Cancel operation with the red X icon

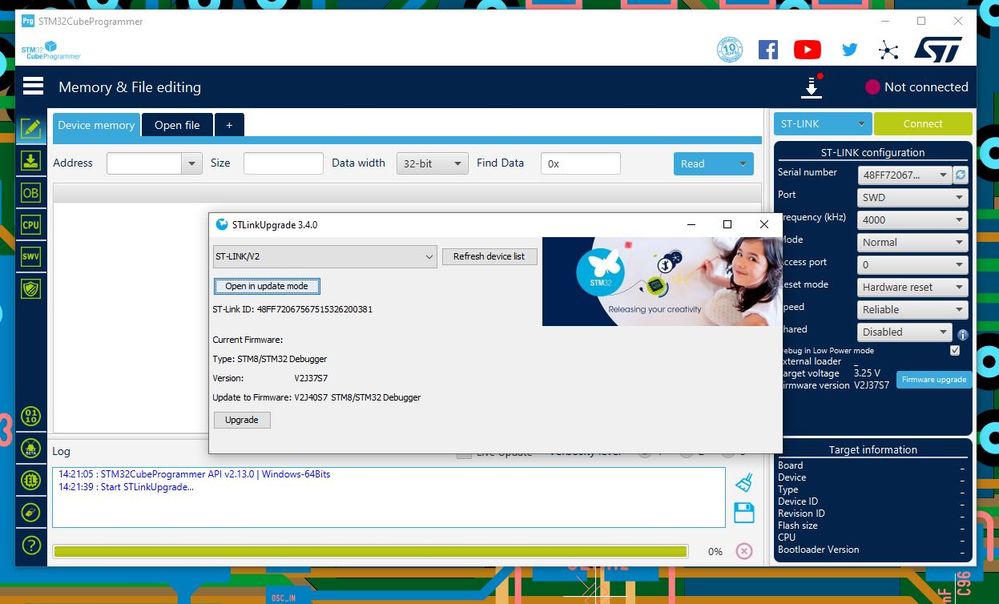click(744, 551)
